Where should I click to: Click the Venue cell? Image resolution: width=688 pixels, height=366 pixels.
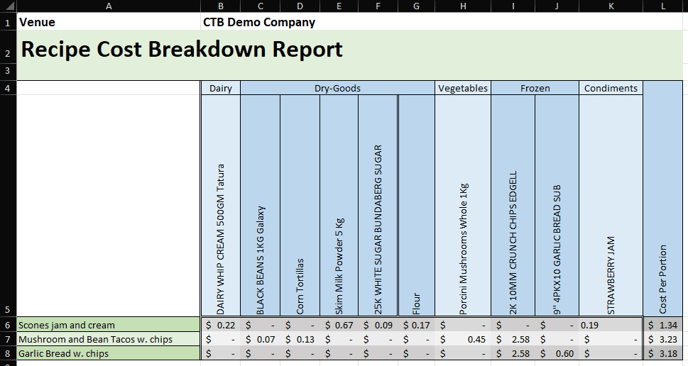(x=108, y=22)
